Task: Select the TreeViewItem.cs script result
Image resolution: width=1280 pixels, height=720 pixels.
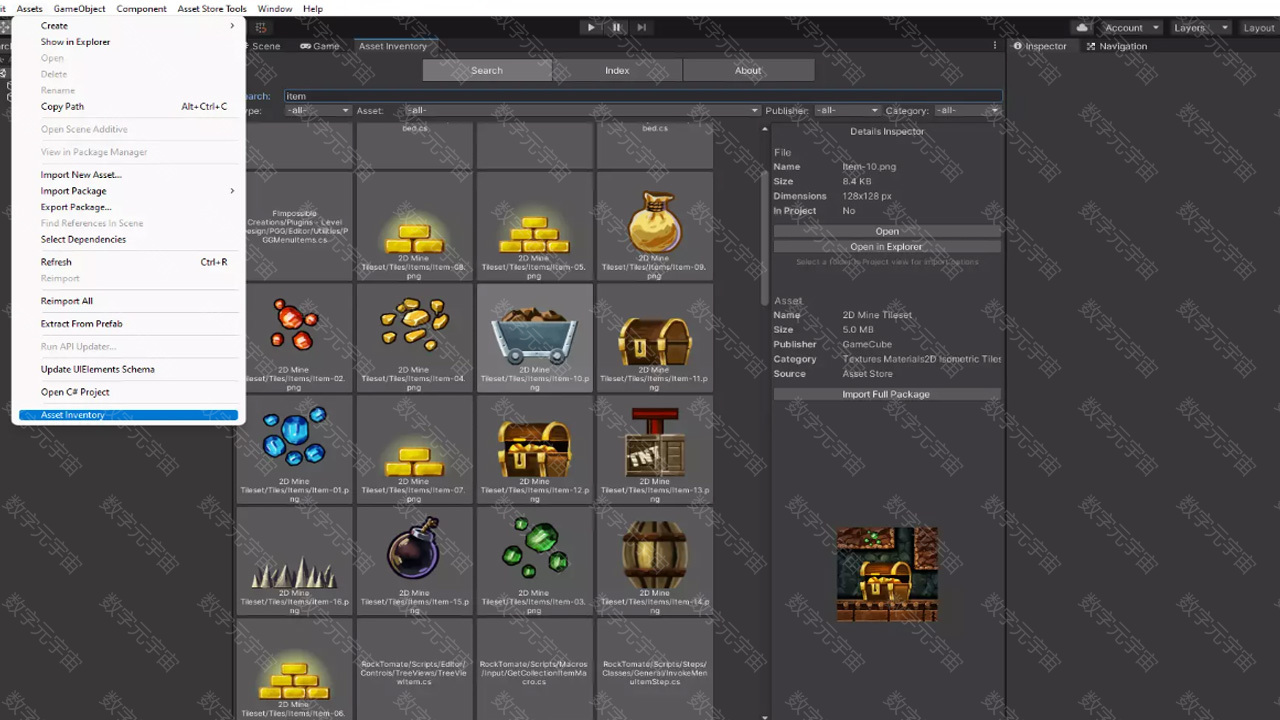Action: pyautogui.click(x=414, y=669)
